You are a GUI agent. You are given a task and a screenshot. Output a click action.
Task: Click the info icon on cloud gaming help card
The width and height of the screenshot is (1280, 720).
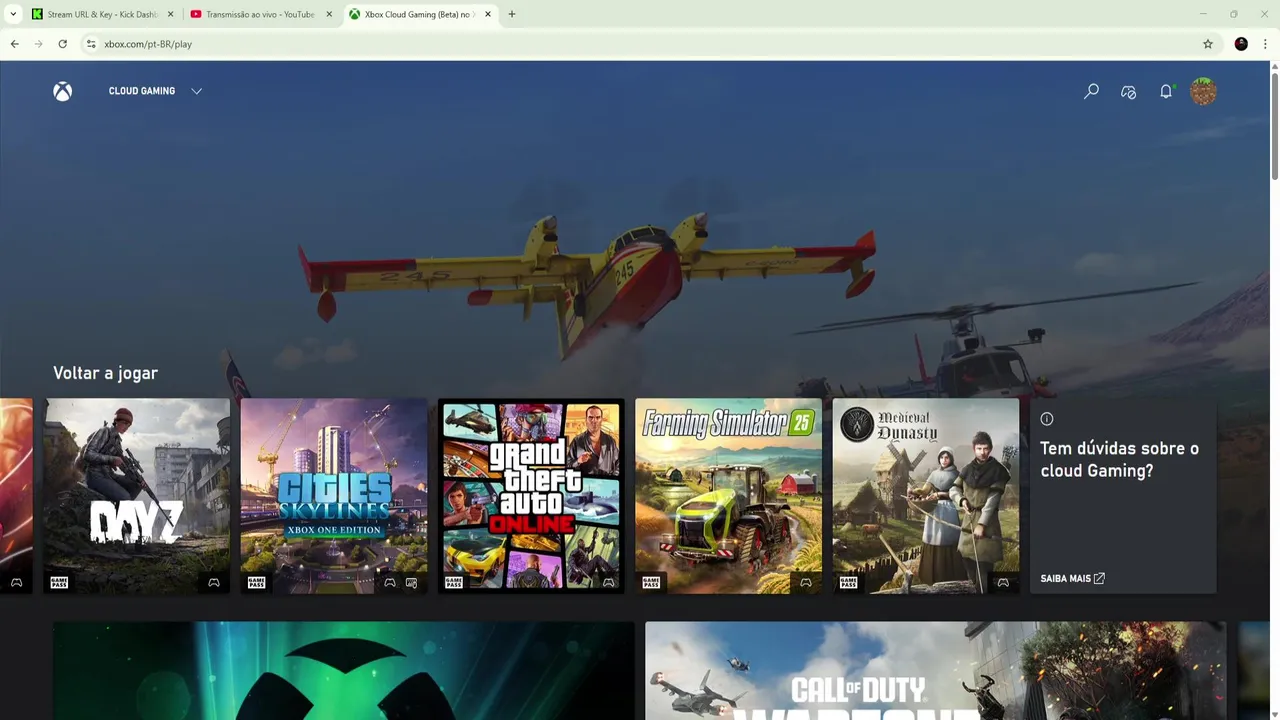(1047, 419)
